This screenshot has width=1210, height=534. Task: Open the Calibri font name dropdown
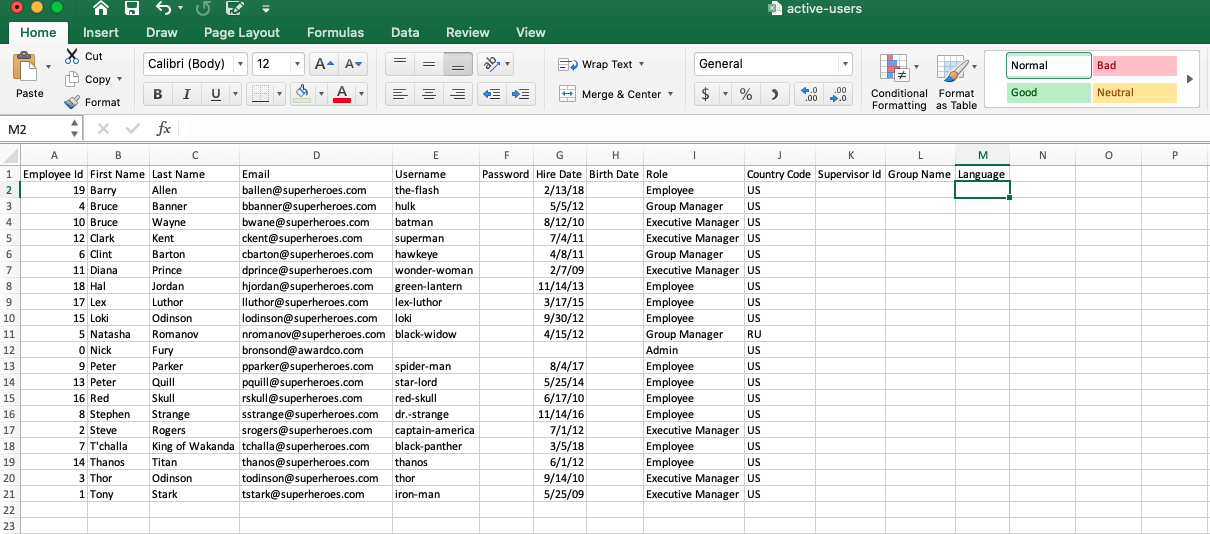(x=240, y=64)
